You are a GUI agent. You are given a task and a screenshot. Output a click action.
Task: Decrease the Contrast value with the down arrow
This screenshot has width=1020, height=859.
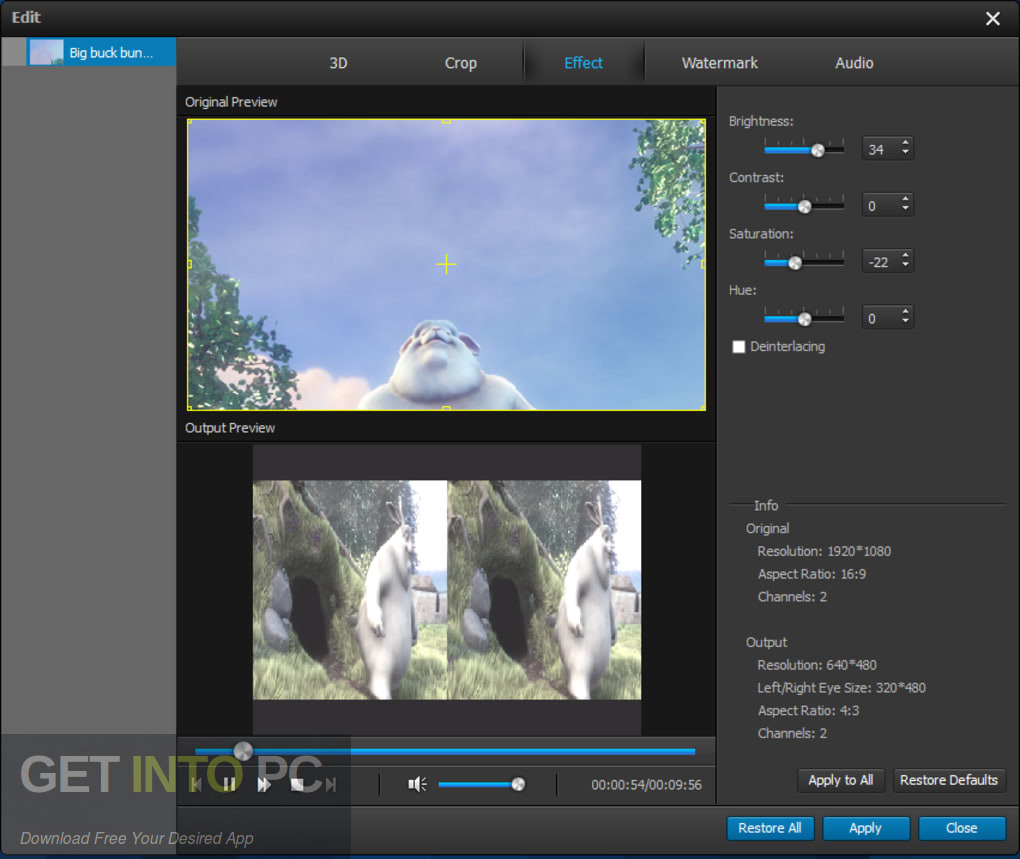point(905,210)
